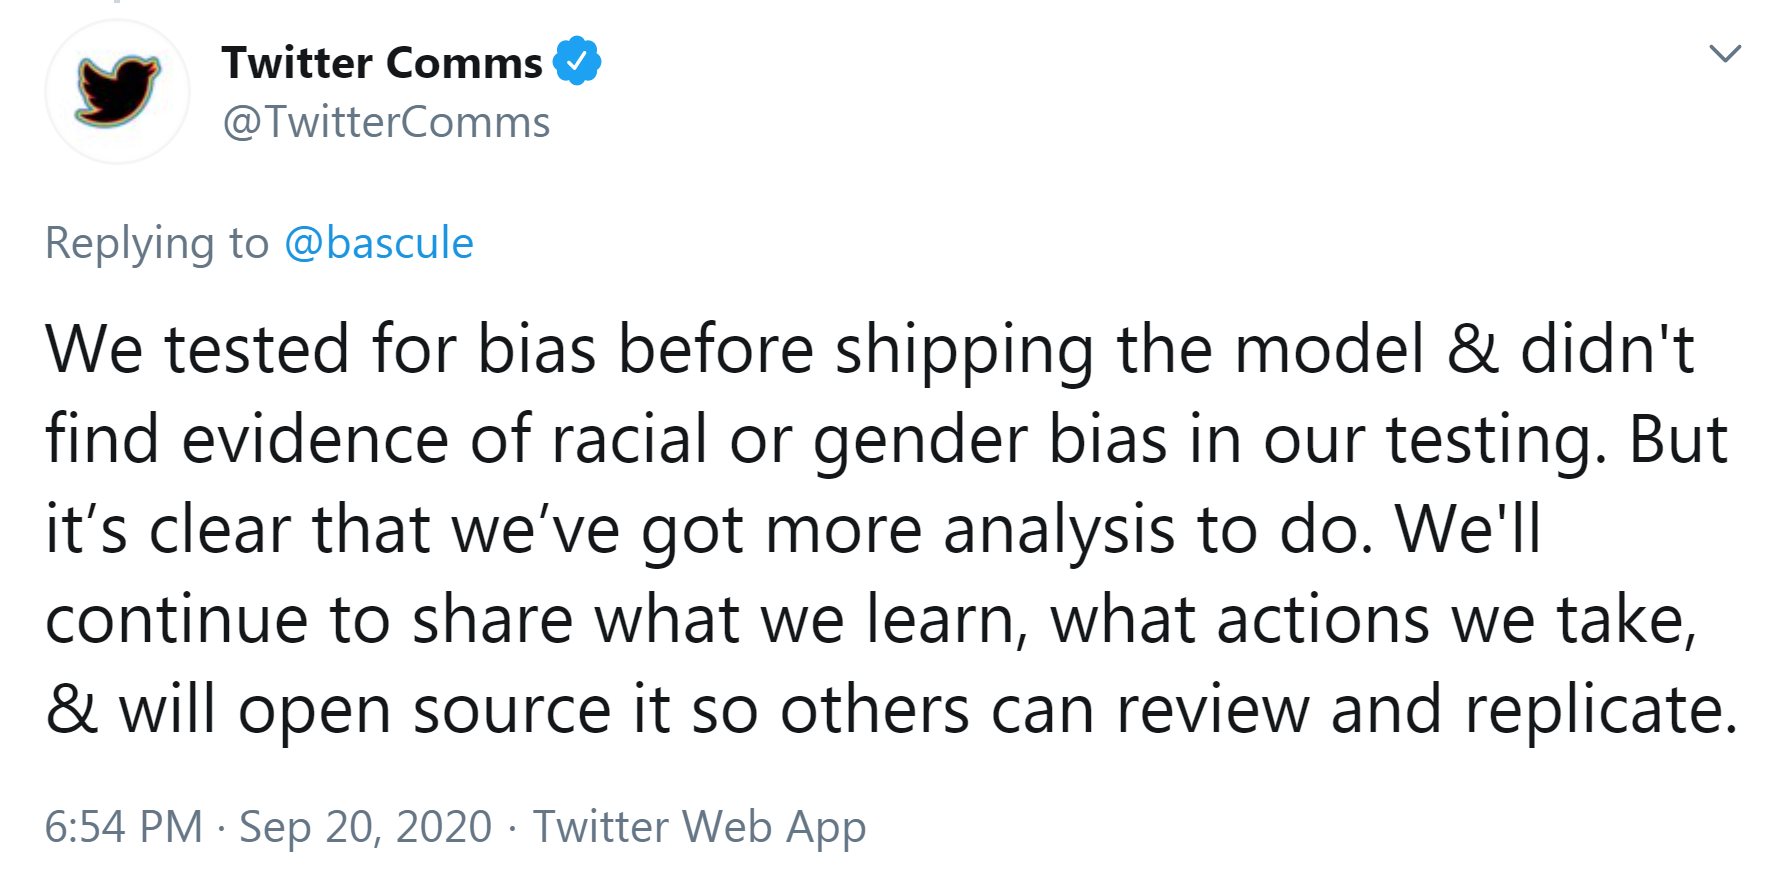Click the word "We'll" ending the third line
Image resolution: width=1784 pixels, height=893 pixels.
click(x=1468, y=530)
